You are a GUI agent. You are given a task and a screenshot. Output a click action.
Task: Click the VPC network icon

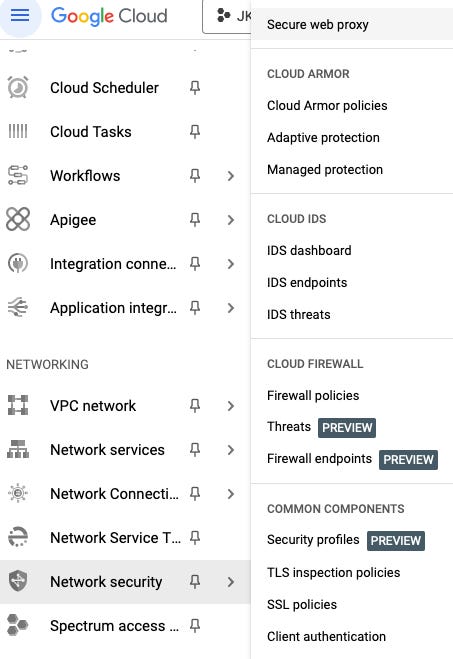pyautogui.click(x=18, y=405)
